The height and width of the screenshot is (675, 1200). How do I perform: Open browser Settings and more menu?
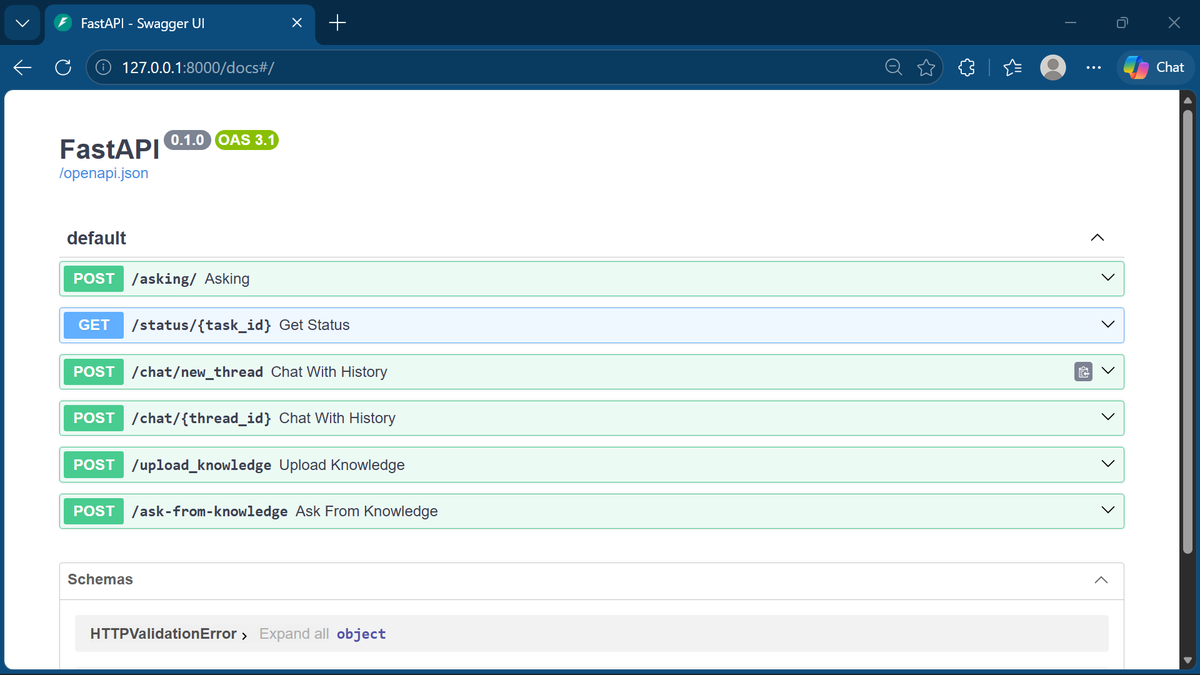tap(1093, 67)
